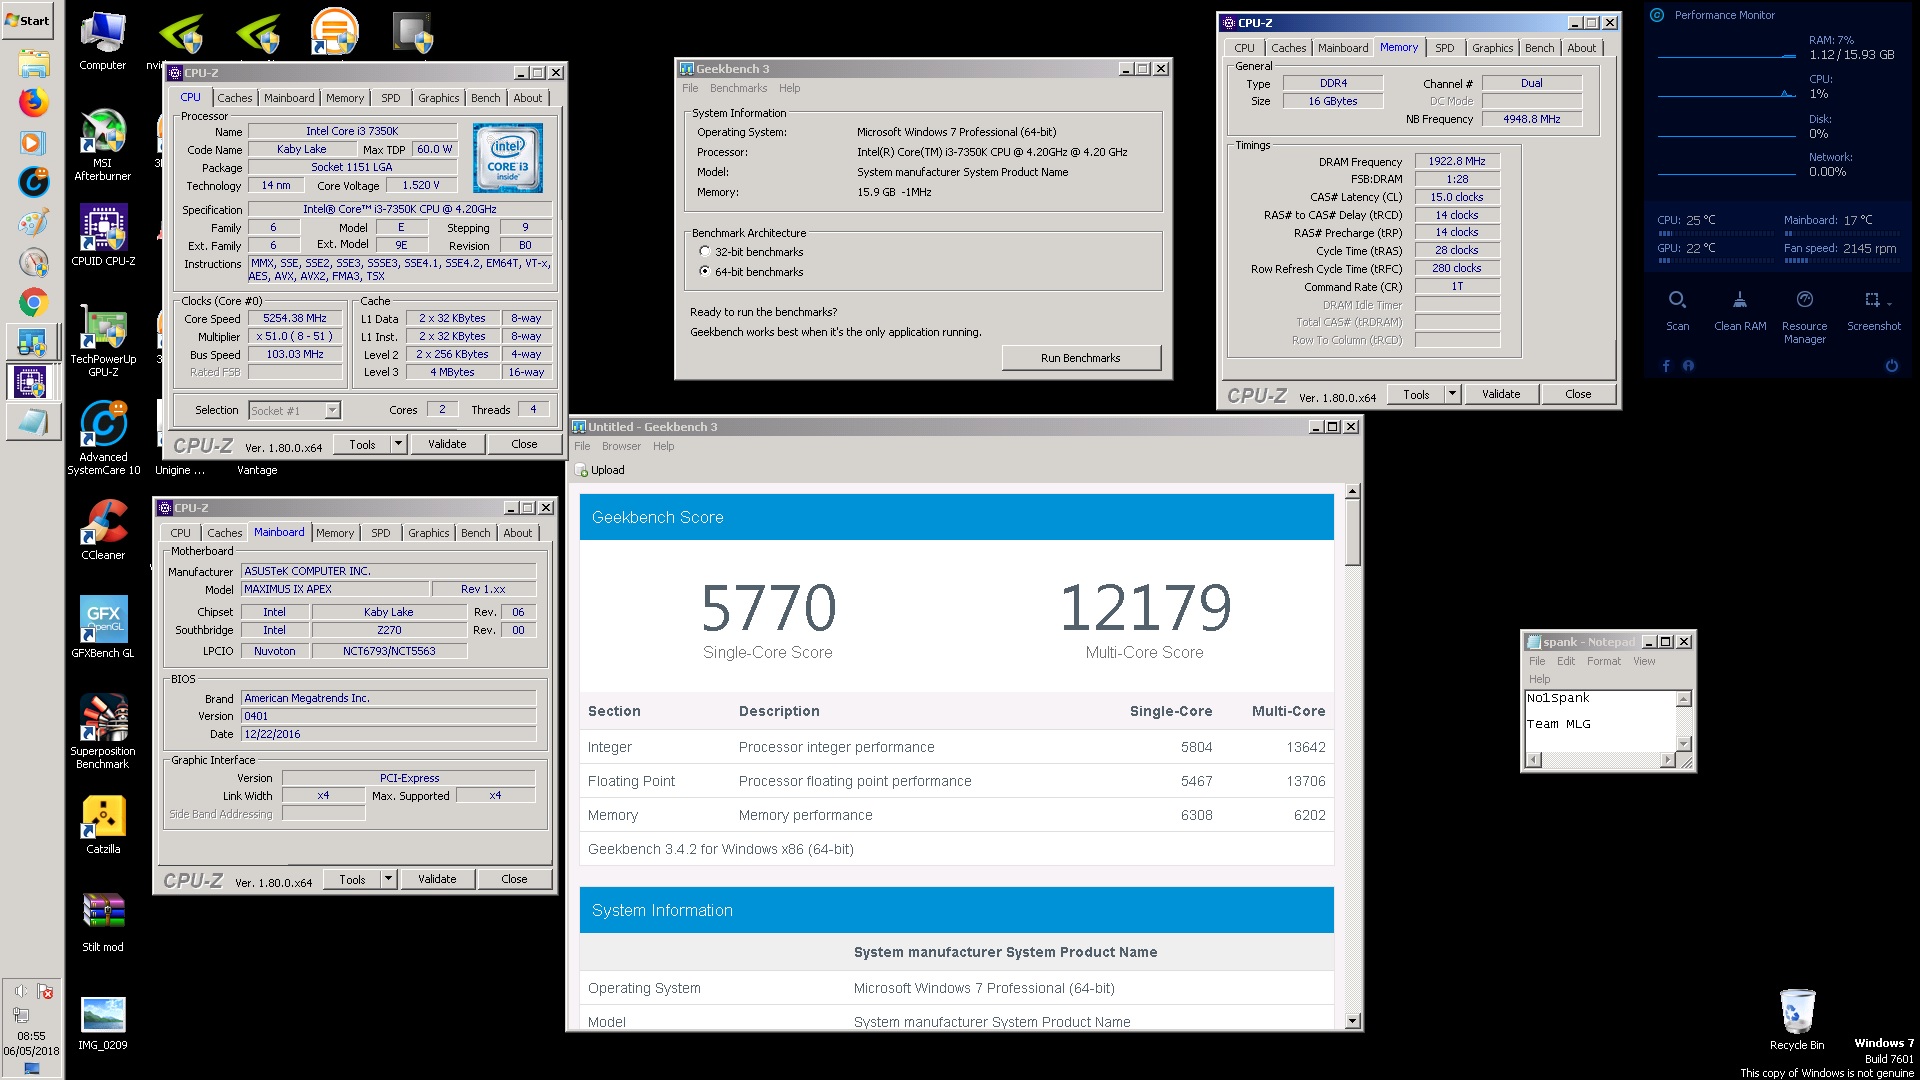Click Validate in top-left CPU-Z window
Viewport: 1920px width, 1080px height.
447,444
